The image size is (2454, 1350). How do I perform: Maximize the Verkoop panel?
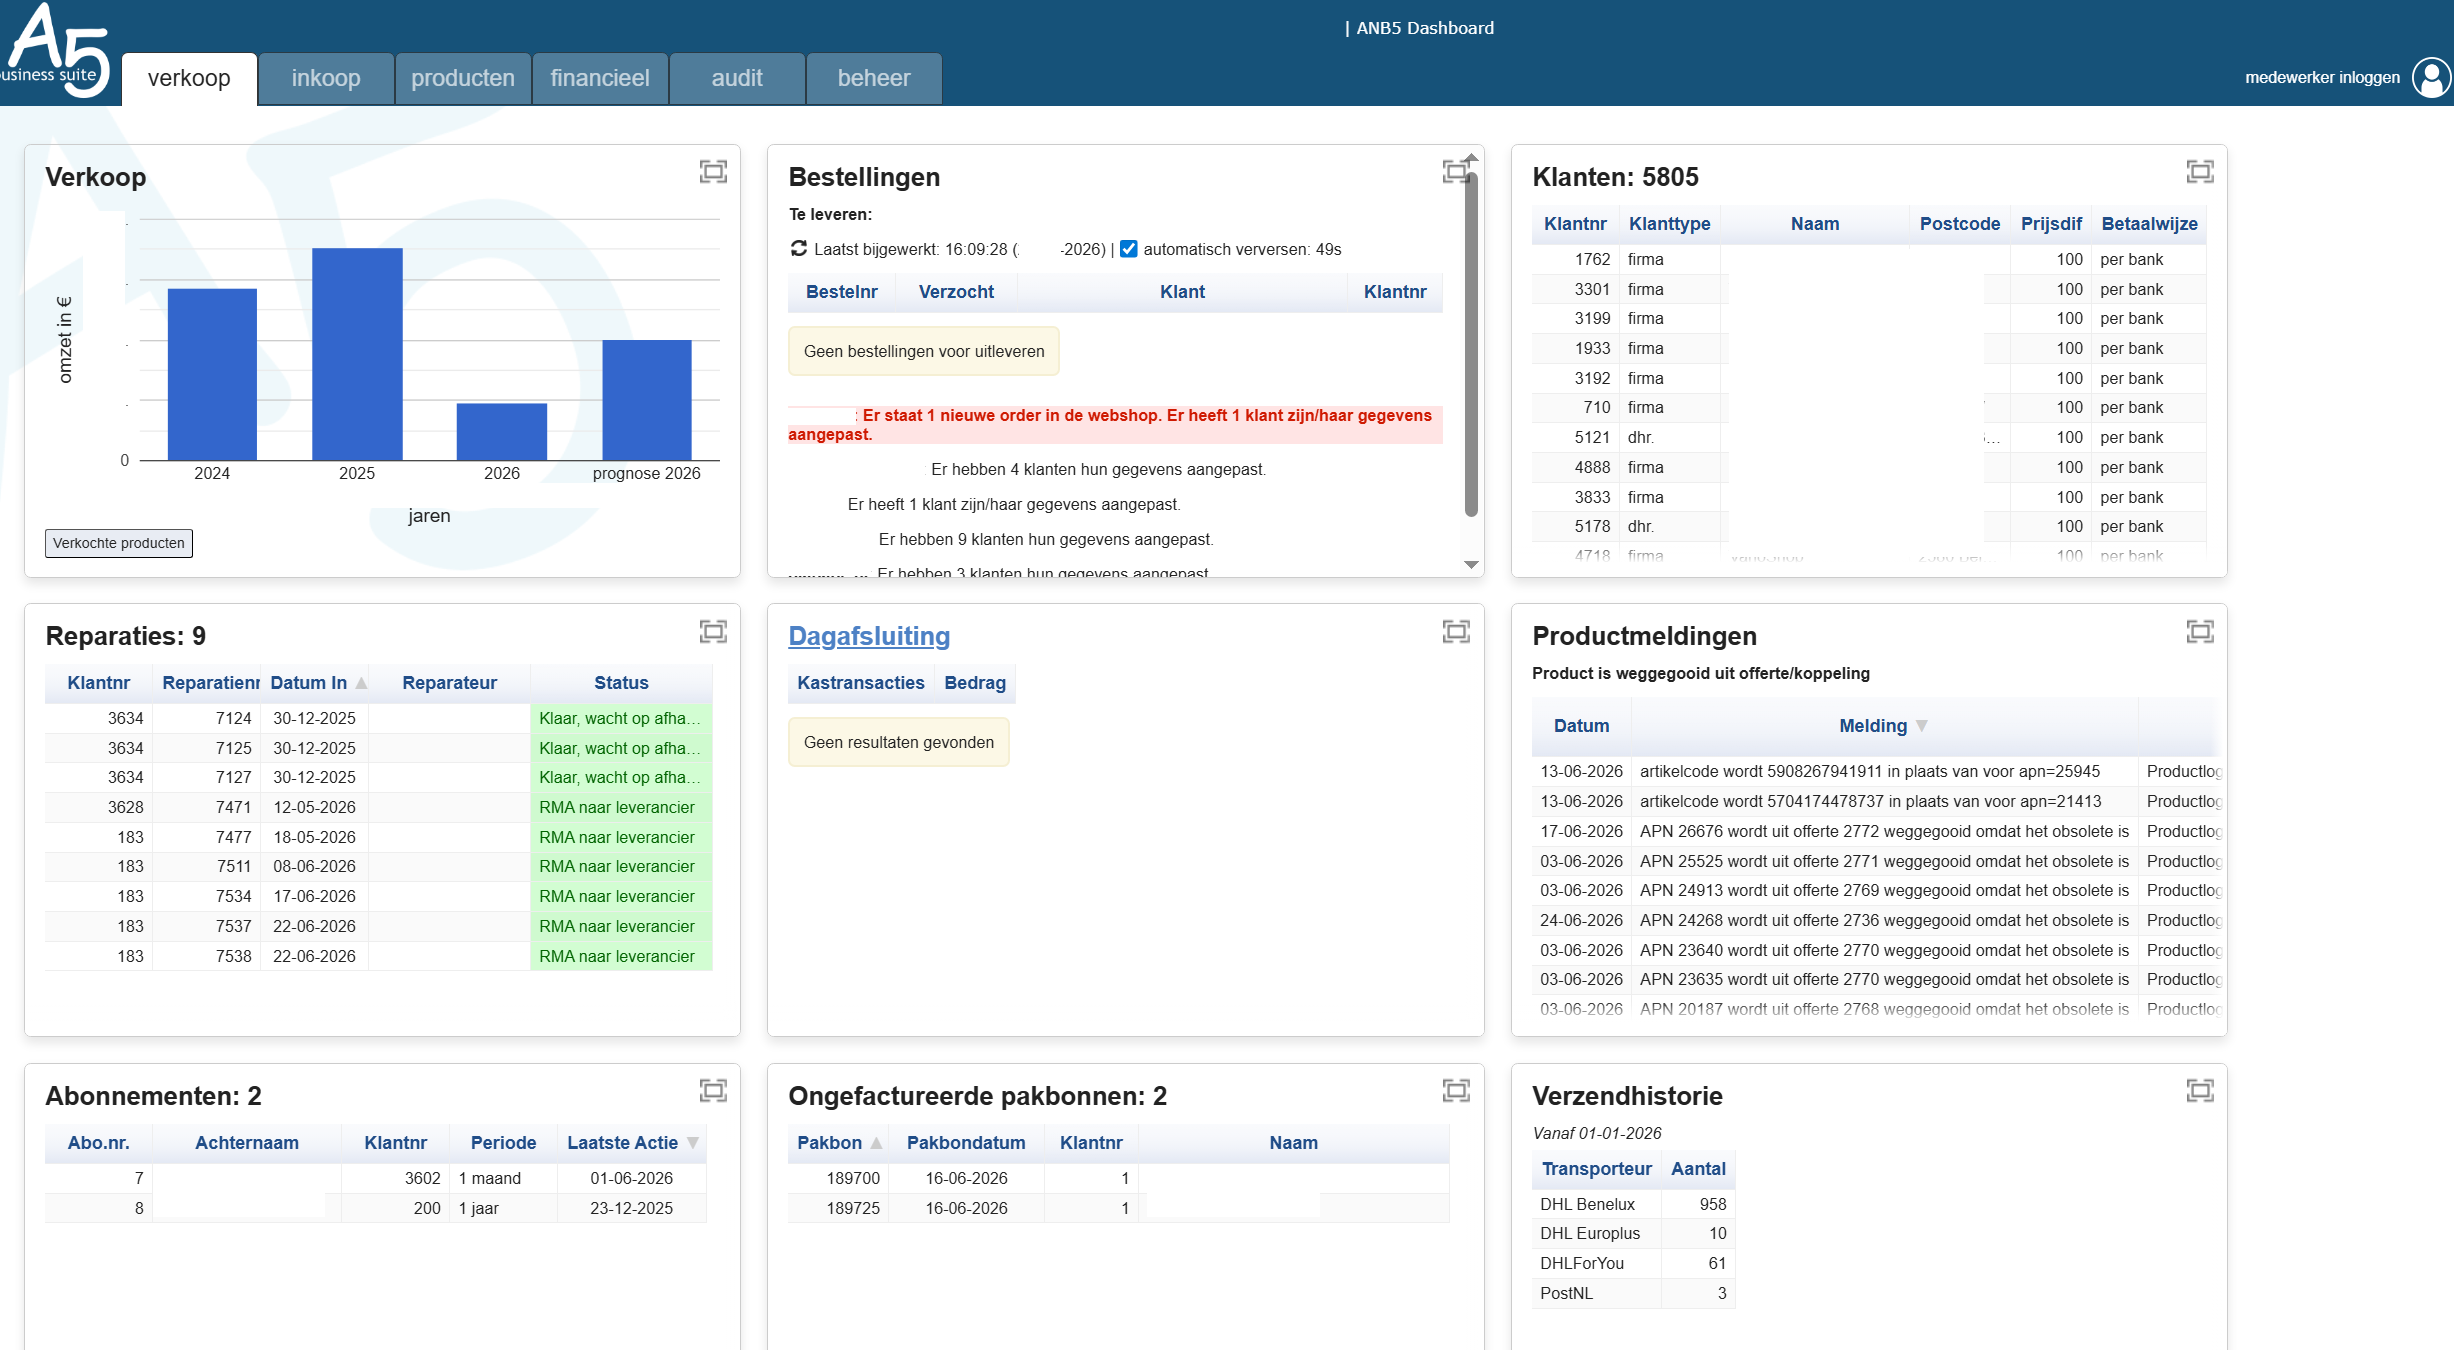click(x=713, y=172)
